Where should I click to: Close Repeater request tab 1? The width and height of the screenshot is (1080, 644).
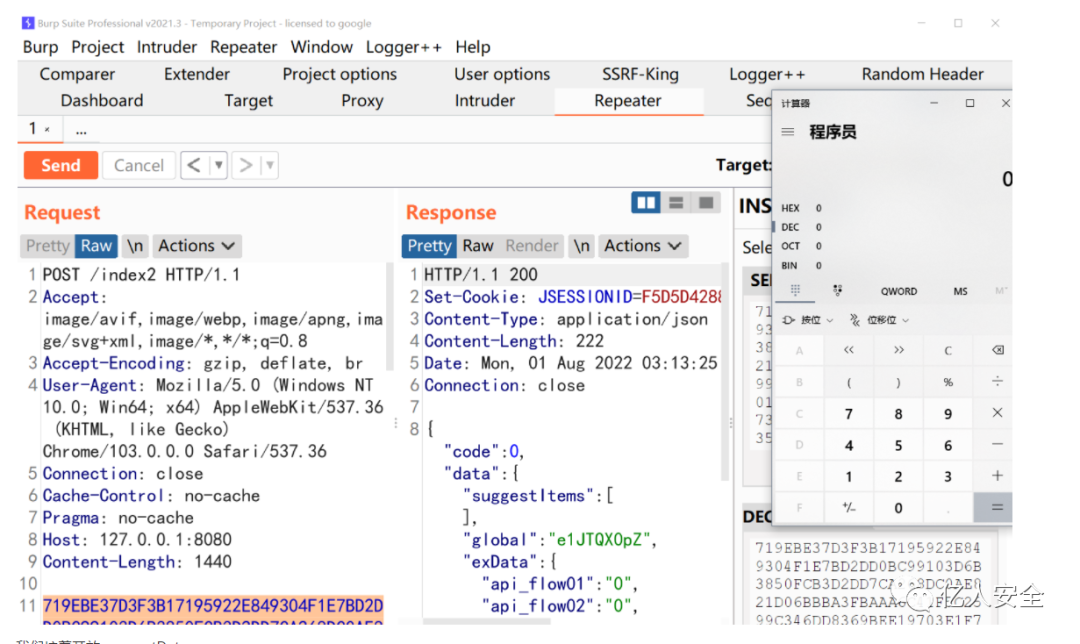tap(47, 129)
